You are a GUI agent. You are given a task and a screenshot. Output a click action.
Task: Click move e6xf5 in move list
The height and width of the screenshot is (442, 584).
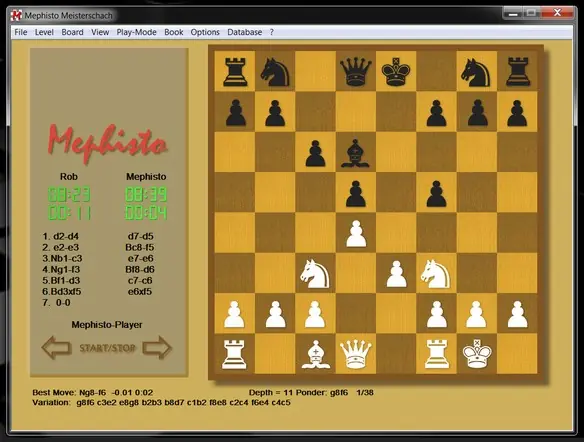coord(140,292)
